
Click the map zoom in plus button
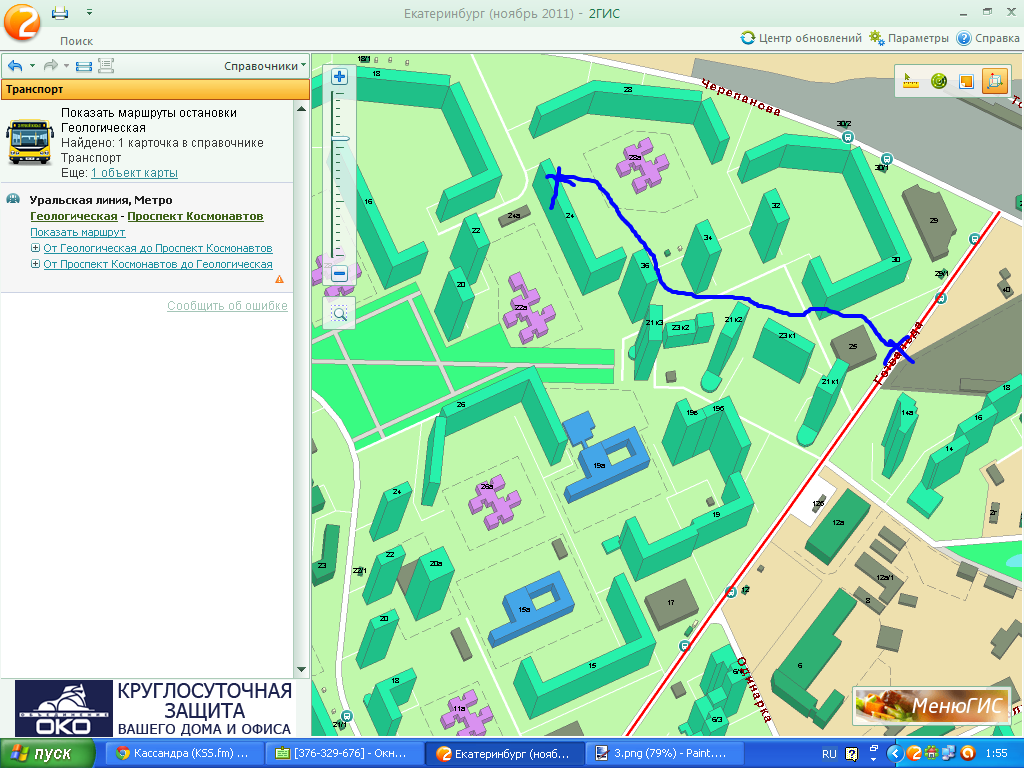tap(340, 77)
